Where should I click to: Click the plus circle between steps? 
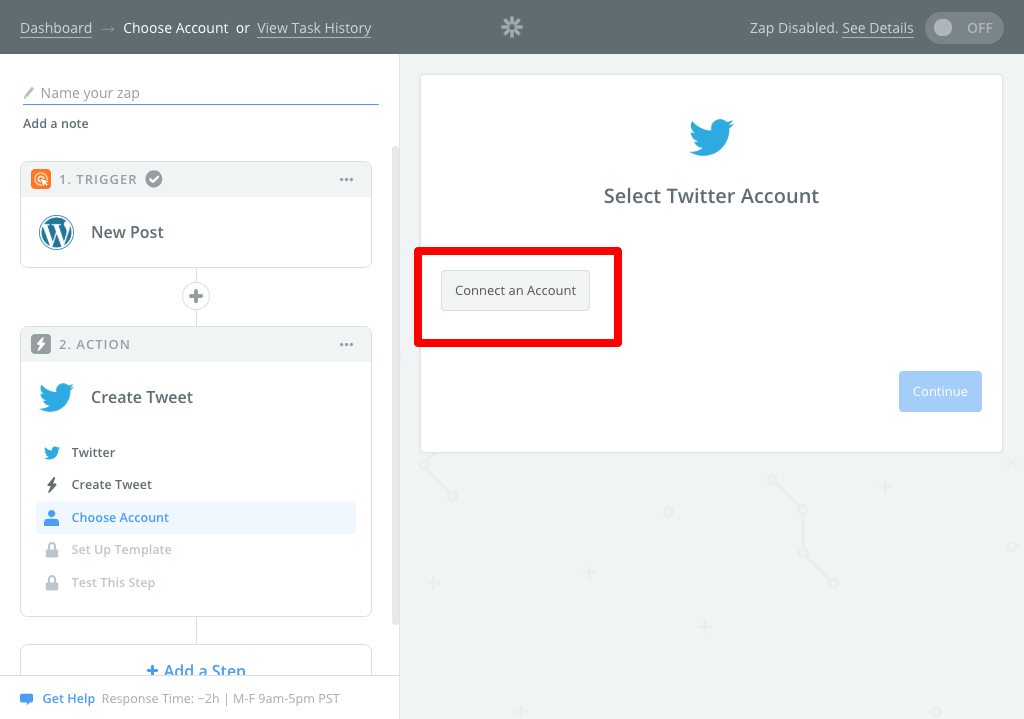click(196, 296)
